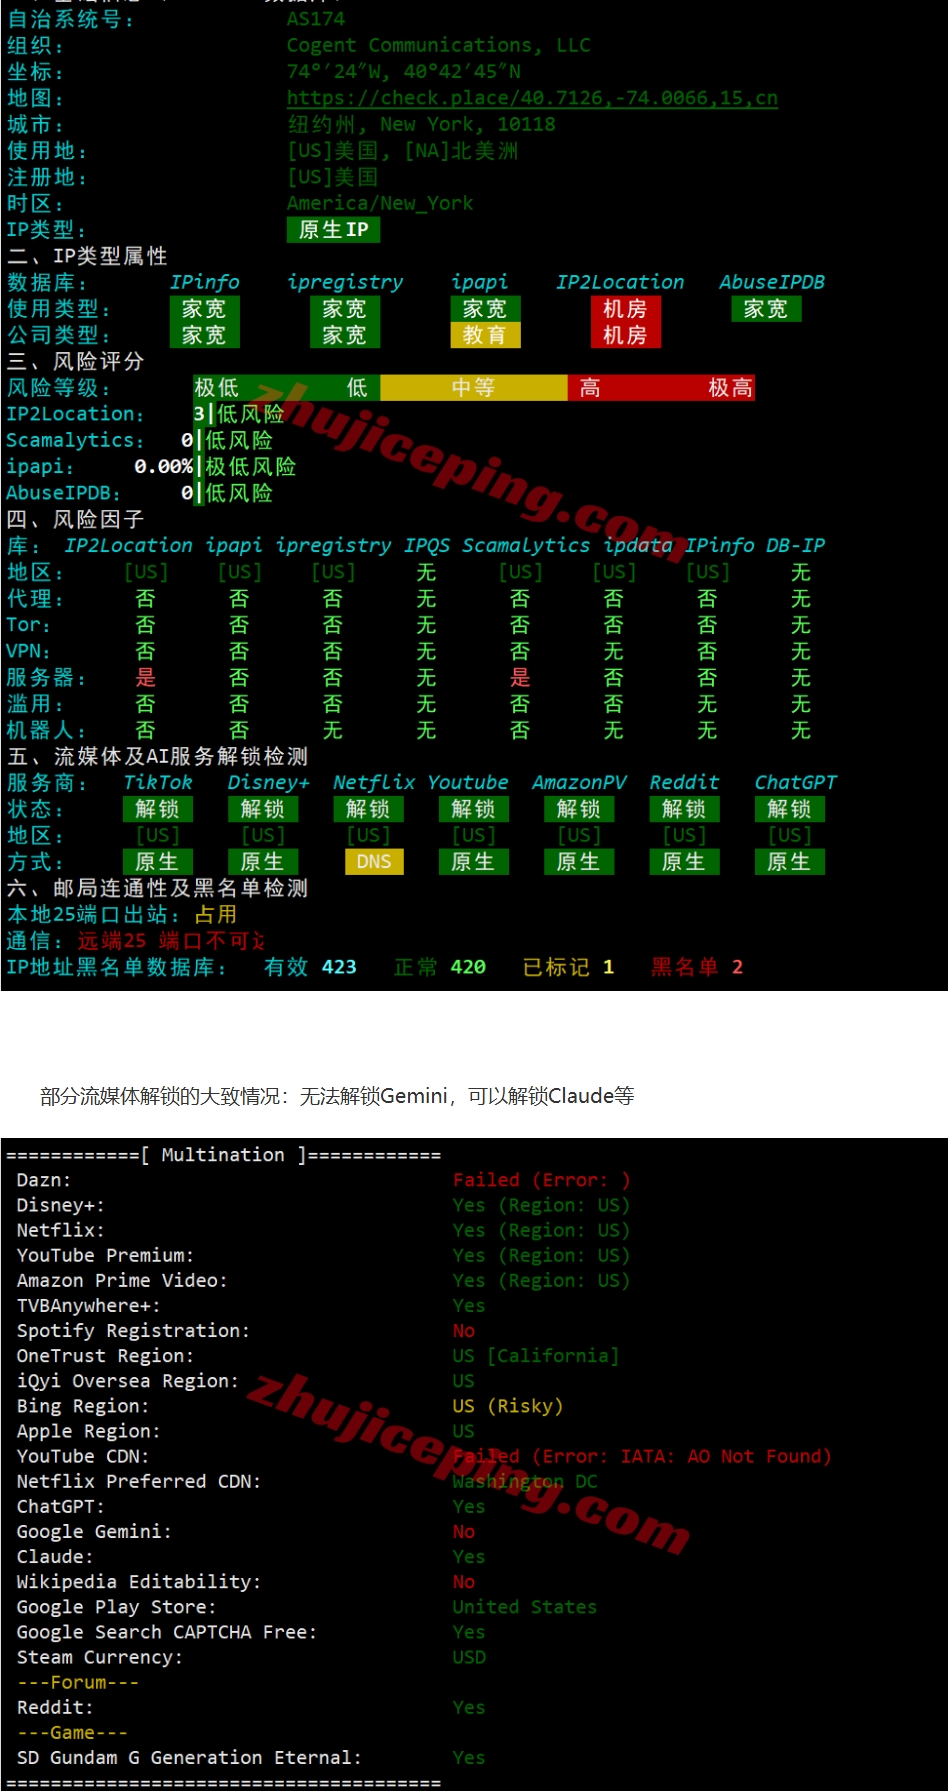Click the "Multination" section header
The height and width of the screenshot is (1792, 948).
click(x=223, y=1155)
